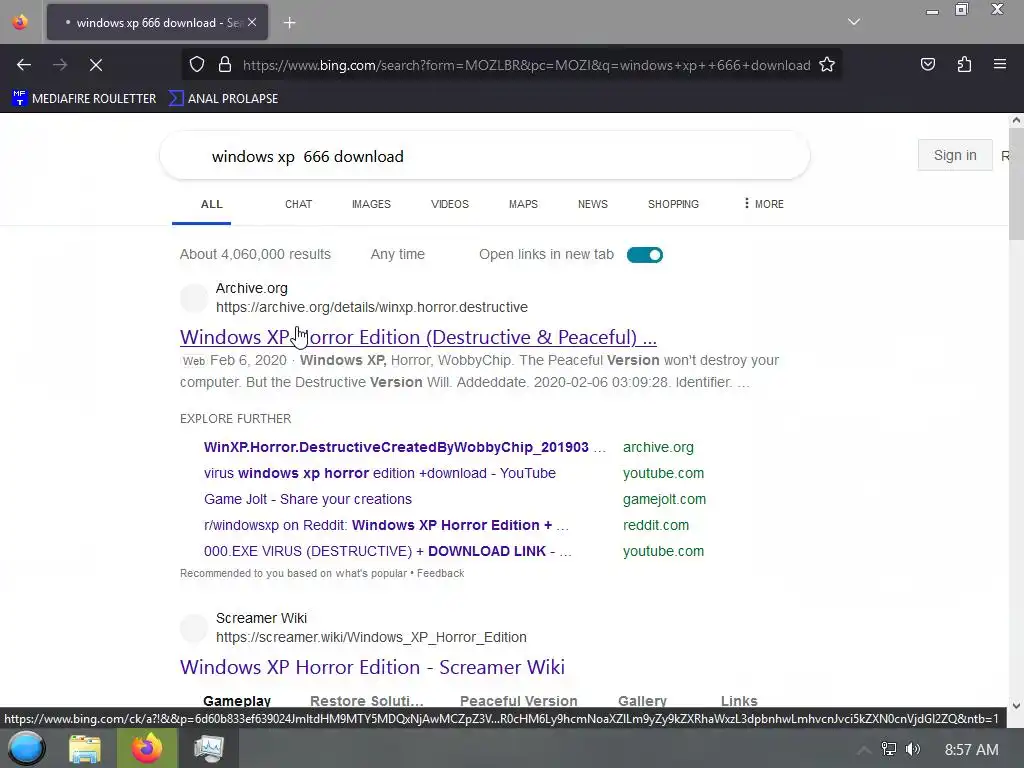Switch to the MAPS tab
Viewport: 1024px width, 768px height.
pos(523,204)
